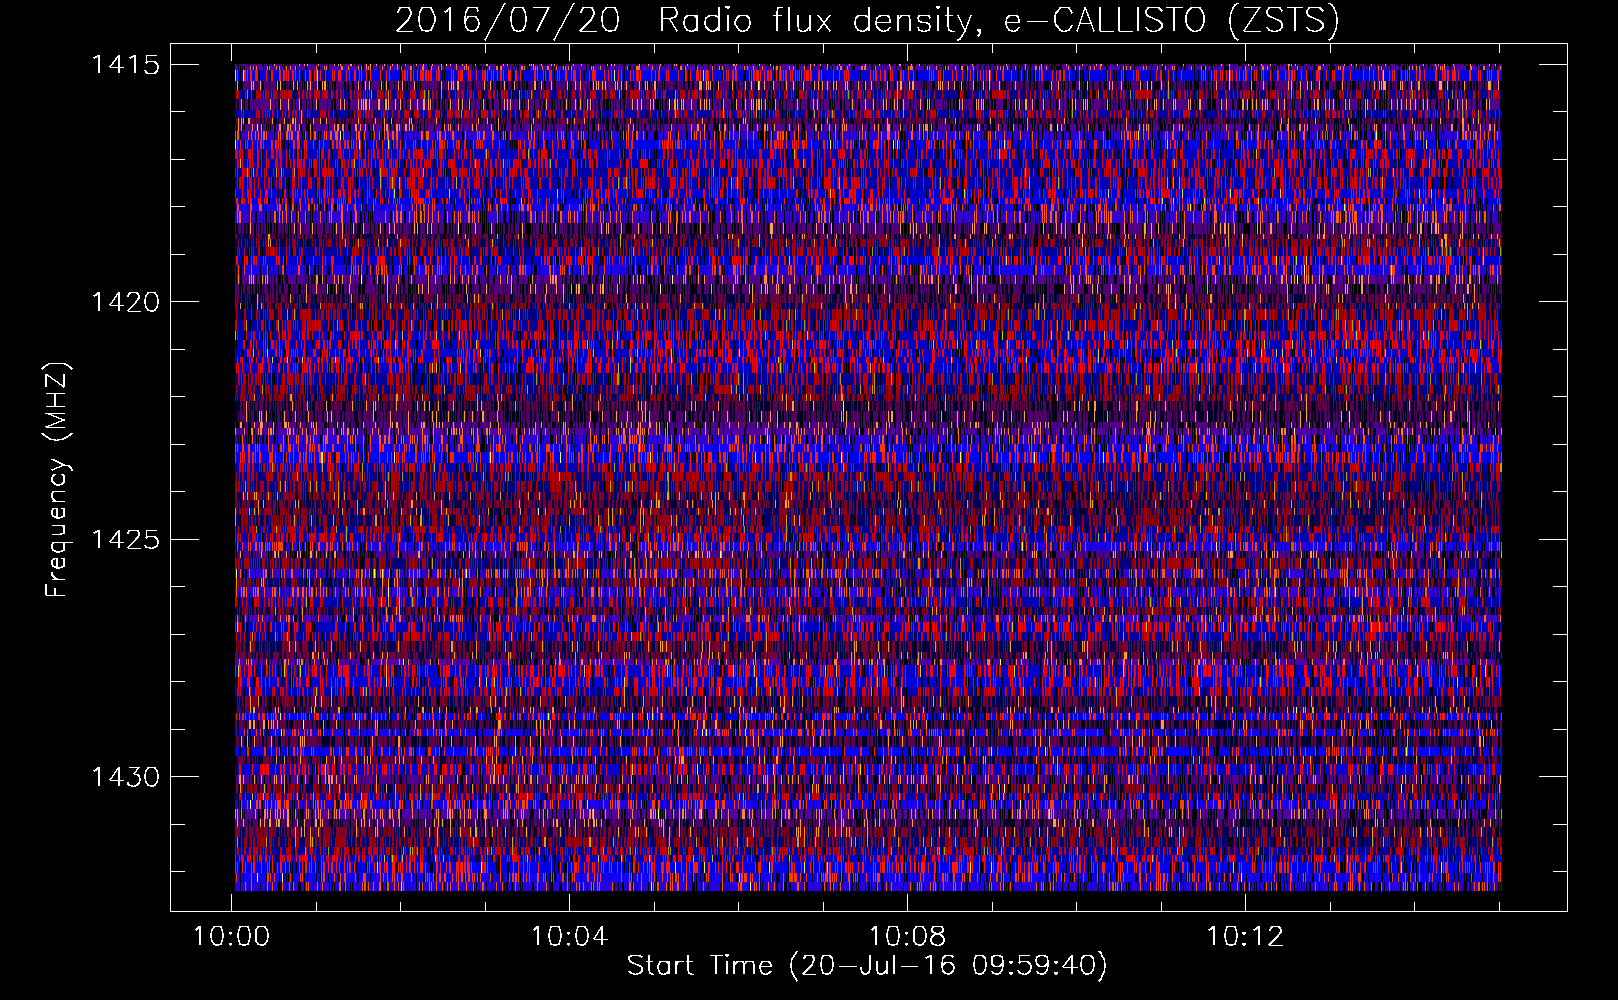Click the 'Frequency (MHZ)' axis title
This screenshot has height=1000, width=1618.
point(57,480)
